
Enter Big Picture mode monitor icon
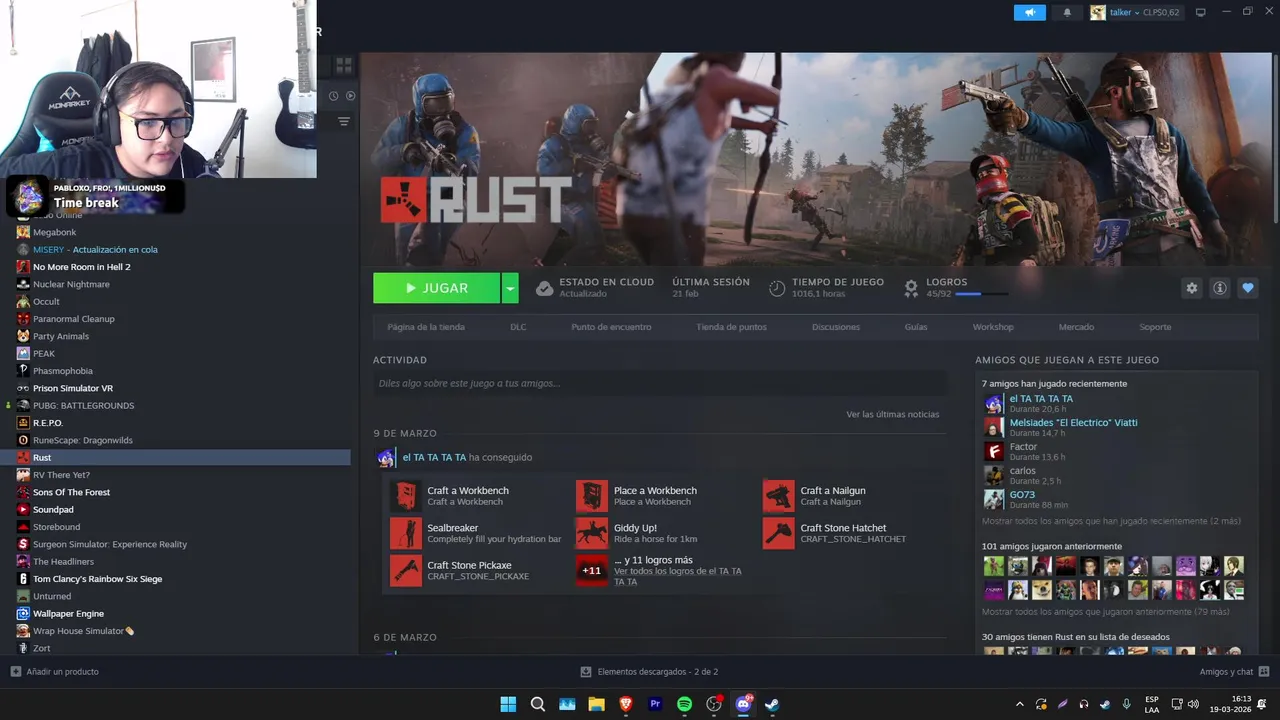click(x=1201, y=12)
